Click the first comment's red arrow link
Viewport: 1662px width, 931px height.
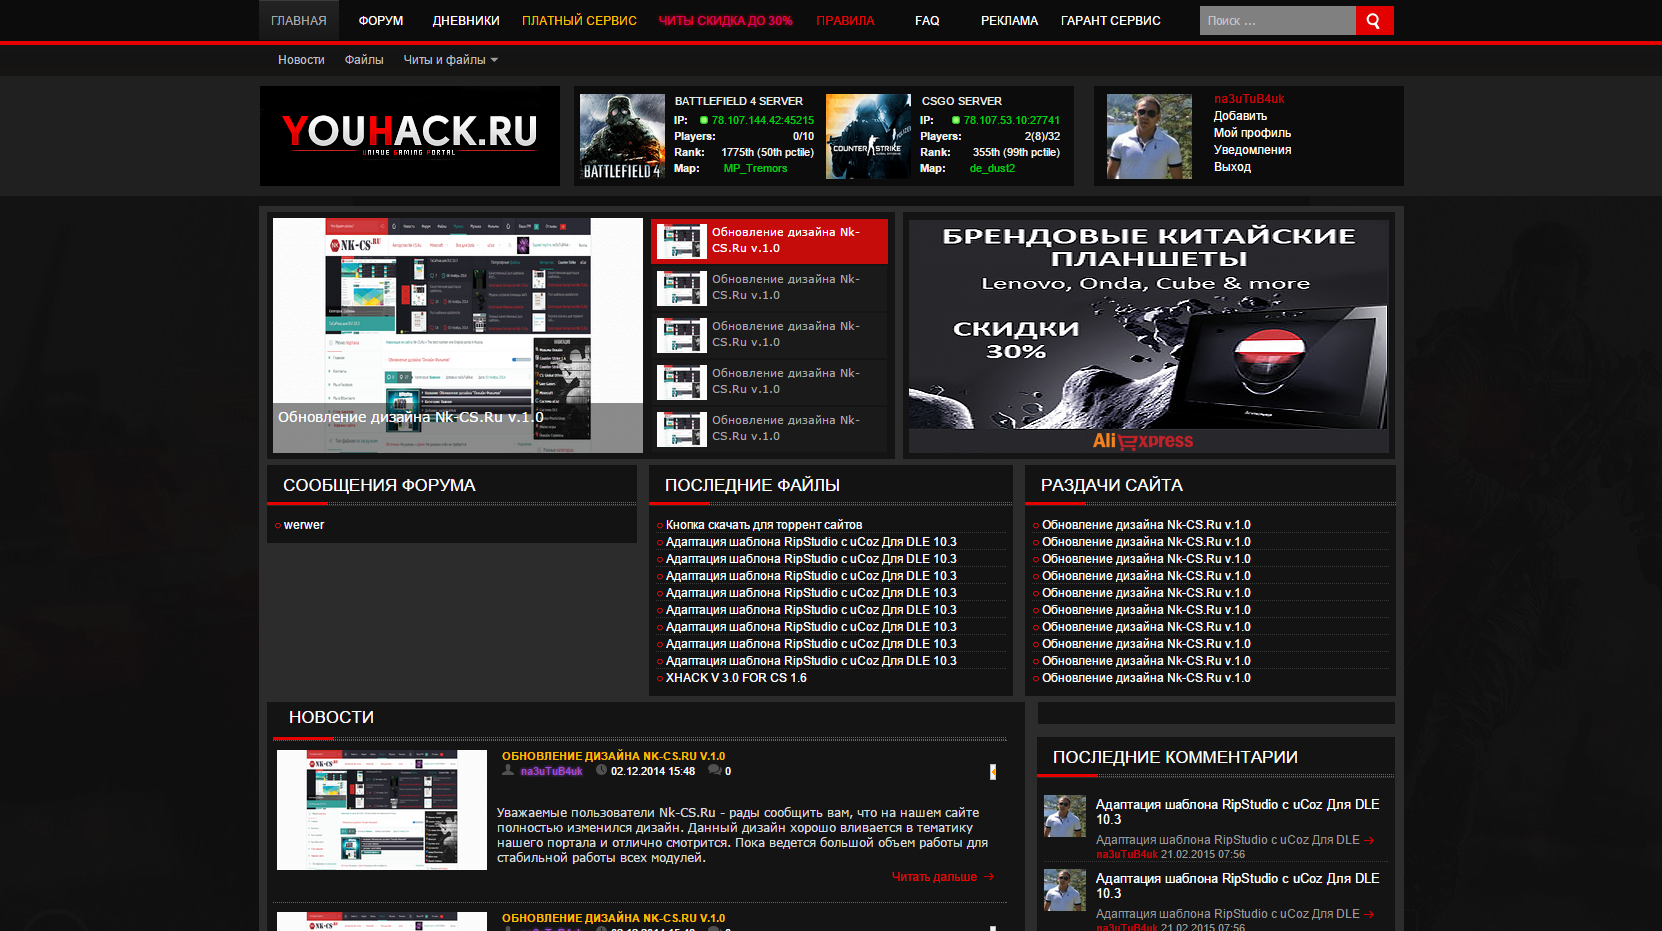[1369, 841]
